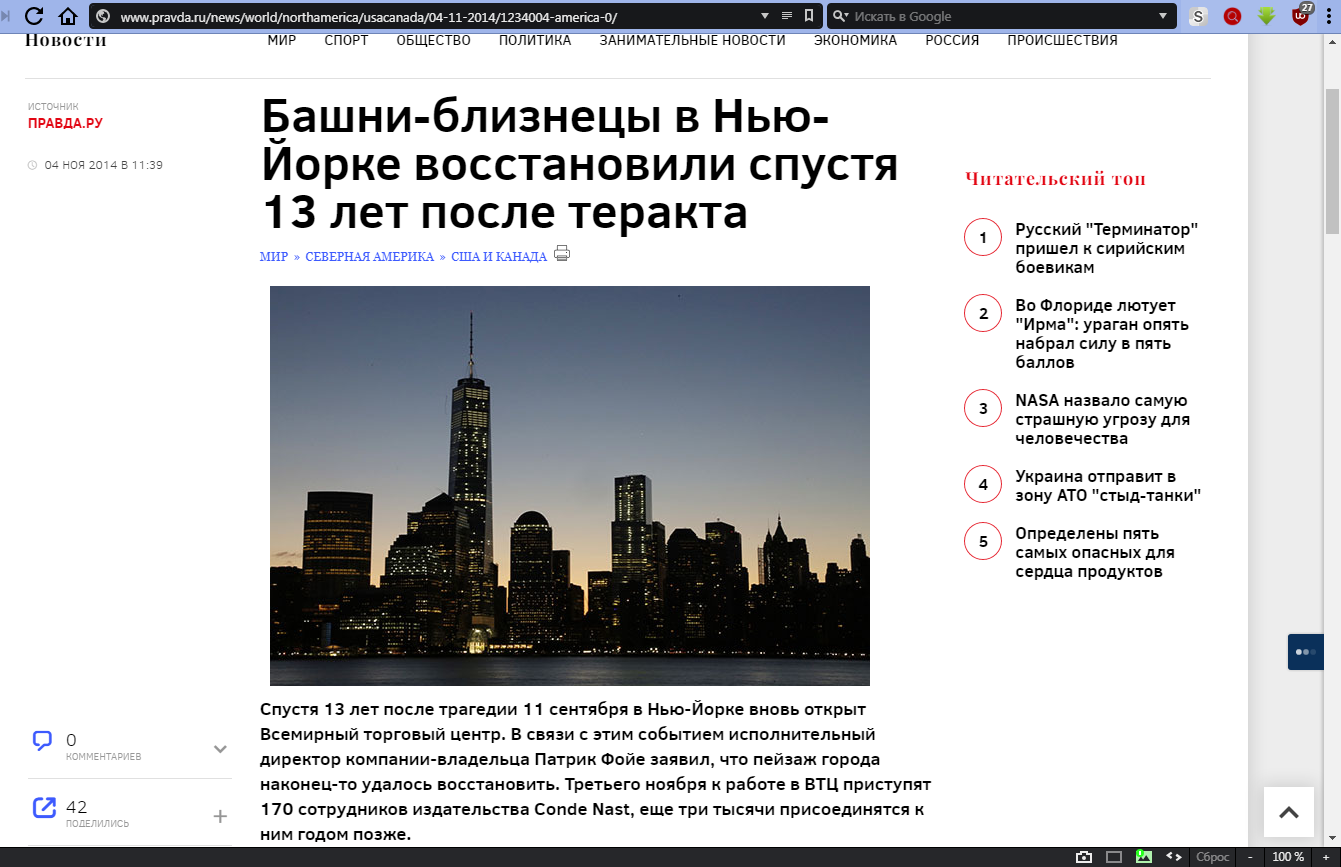Viewport: 1341px width, 867px height.
Task: Open the ЭКОНОМИКА menu section
Action: (855, 41)
